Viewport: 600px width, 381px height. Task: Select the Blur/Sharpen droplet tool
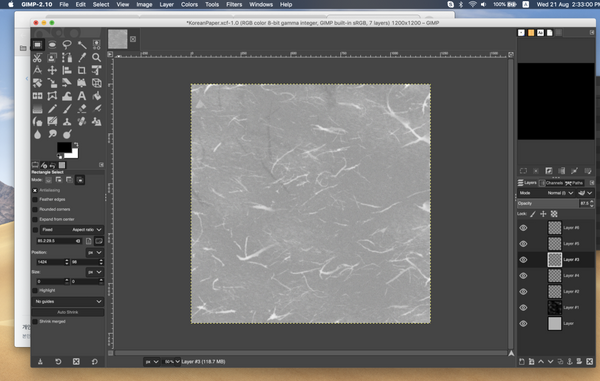coord(37,134)
